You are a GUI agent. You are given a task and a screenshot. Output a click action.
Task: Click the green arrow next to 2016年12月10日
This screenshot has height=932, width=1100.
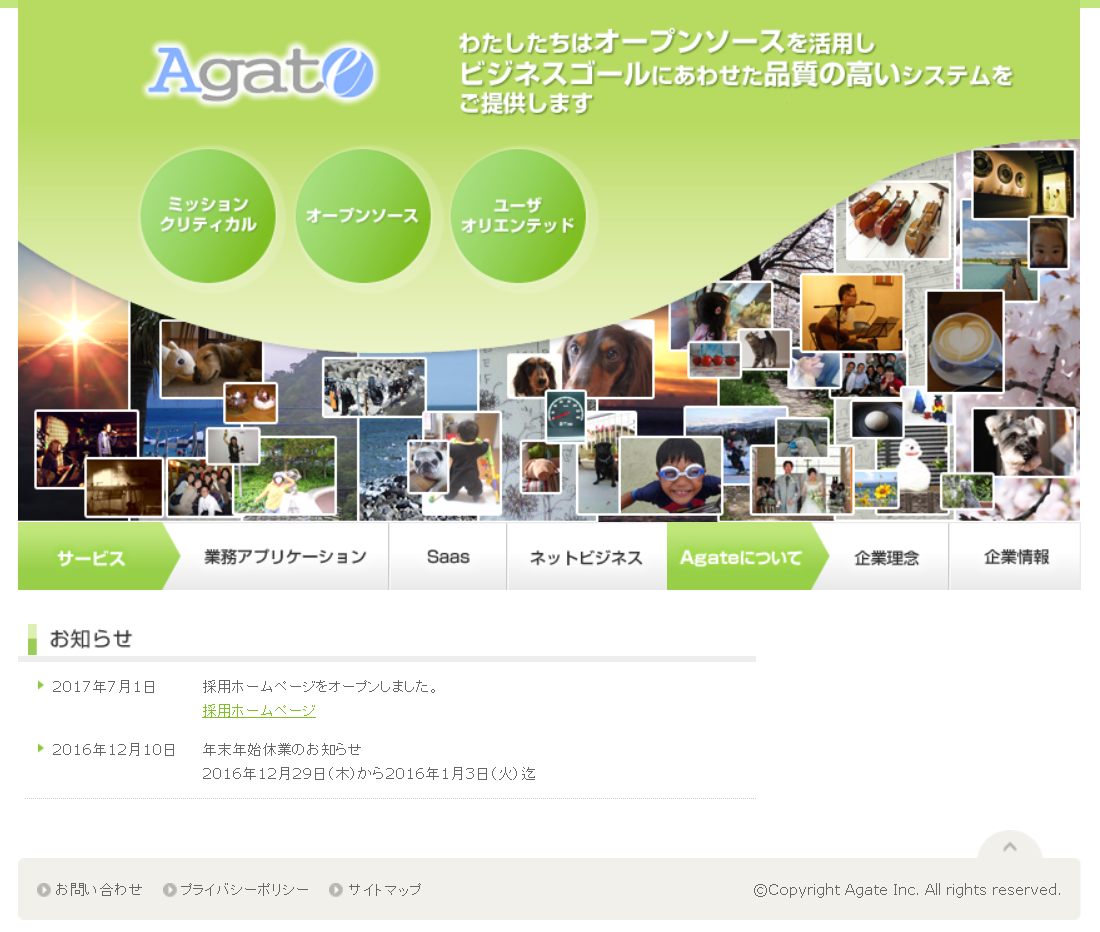click(x=40, y=749)
